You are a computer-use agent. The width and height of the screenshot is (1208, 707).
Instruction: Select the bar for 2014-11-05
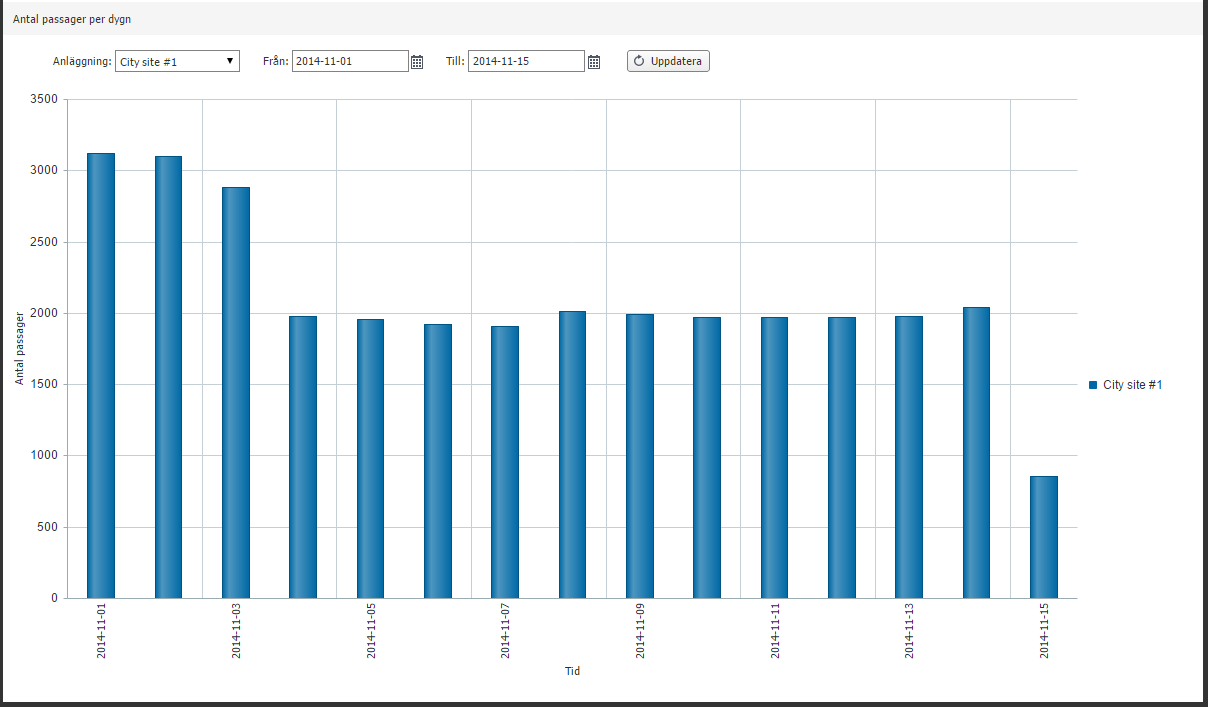371,459
